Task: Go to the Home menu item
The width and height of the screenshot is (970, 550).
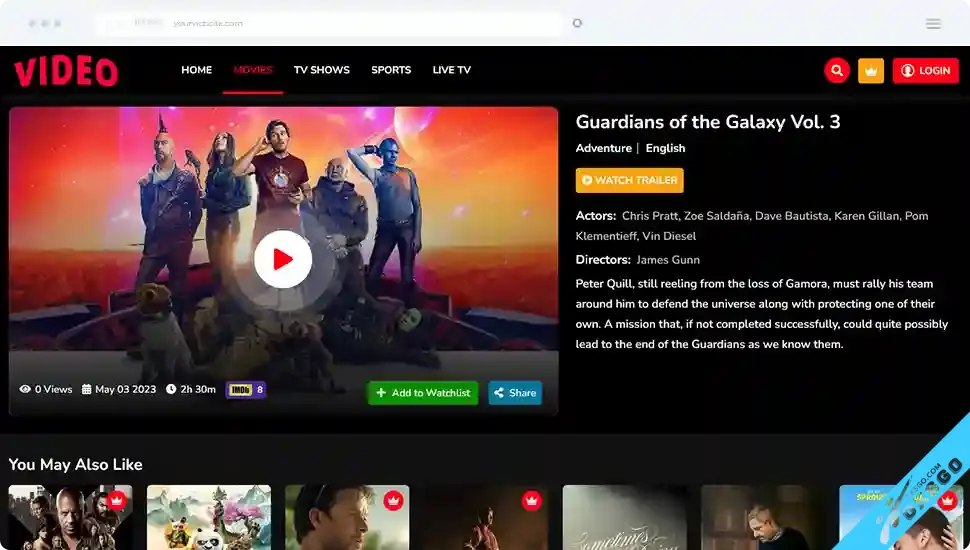Action: pos(197,70)
